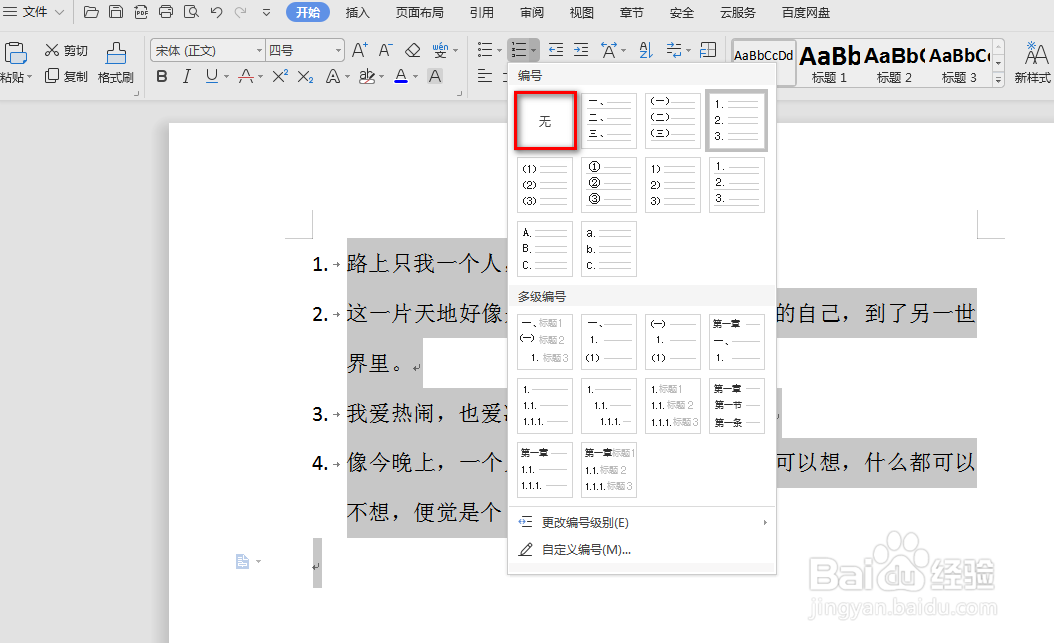Click the 输出为PDF icon
This screenshot has height=643, width=1054.
coord(141,12)
